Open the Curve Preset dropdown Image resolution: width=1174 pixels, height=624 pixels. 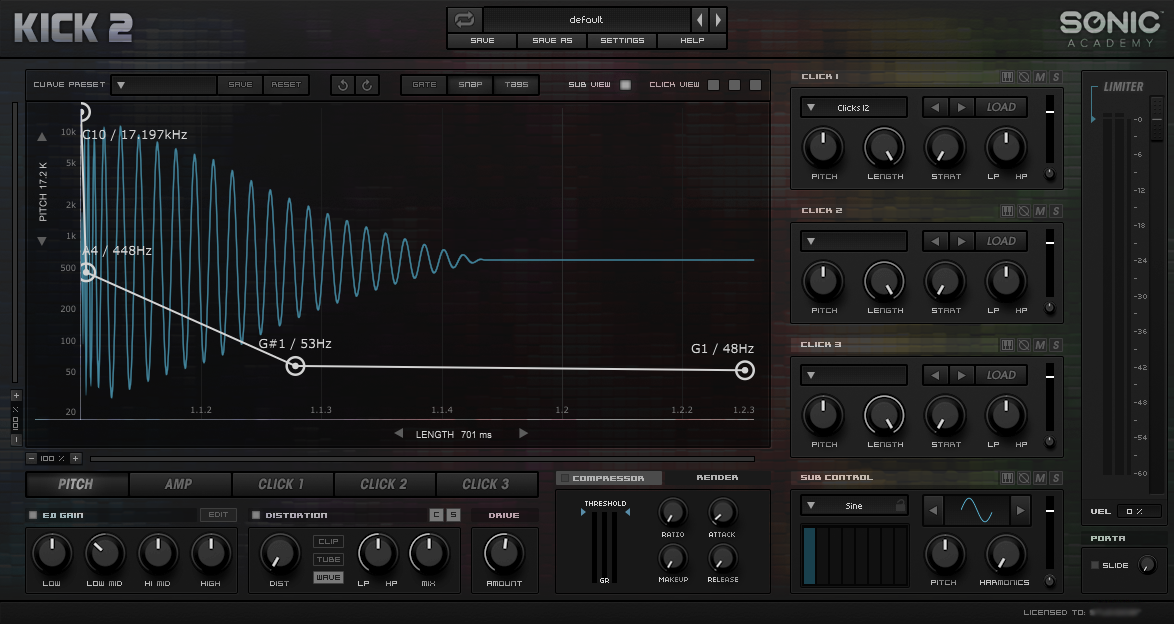pos(164,85)
